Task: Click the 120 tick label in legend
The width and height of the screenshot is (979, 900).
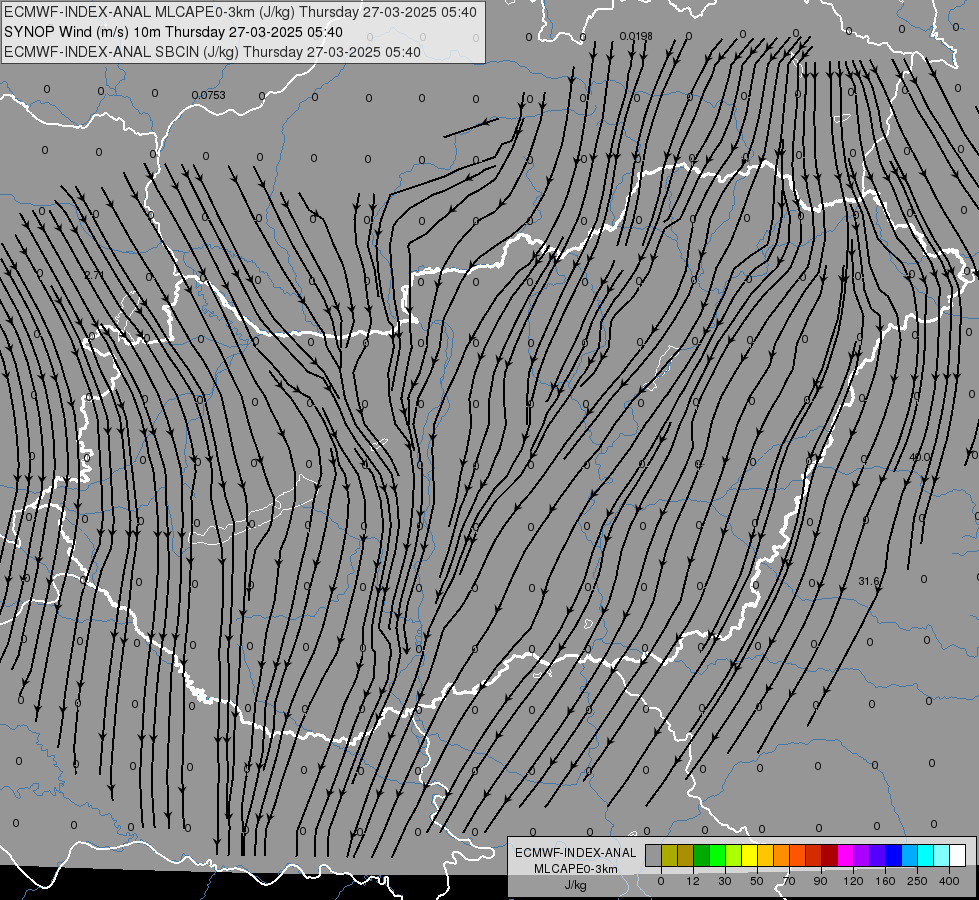Action: pyautogui.click(x=853, y=881)
